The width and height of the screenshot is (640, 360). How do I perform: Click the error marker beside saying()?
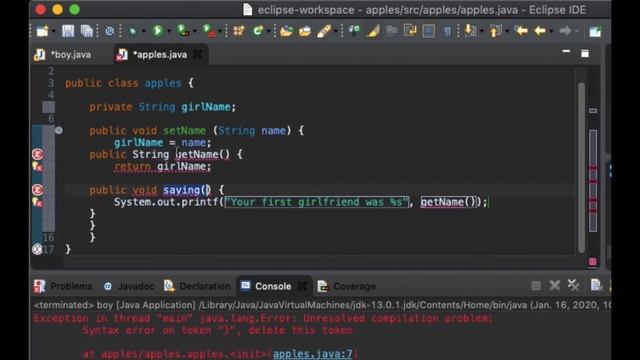click(x=37, y=189)
